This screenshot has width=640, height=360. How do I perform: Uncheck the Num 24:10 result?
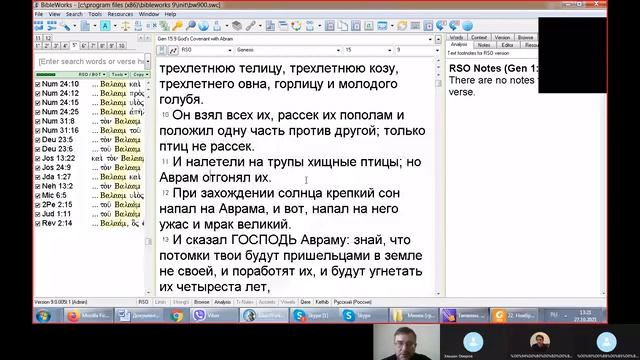38,84
